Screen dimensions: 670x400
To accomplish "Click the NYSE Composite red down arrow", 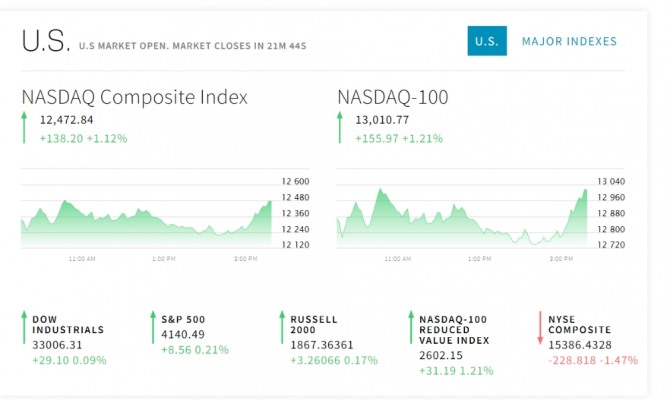I will pos(540,328).
